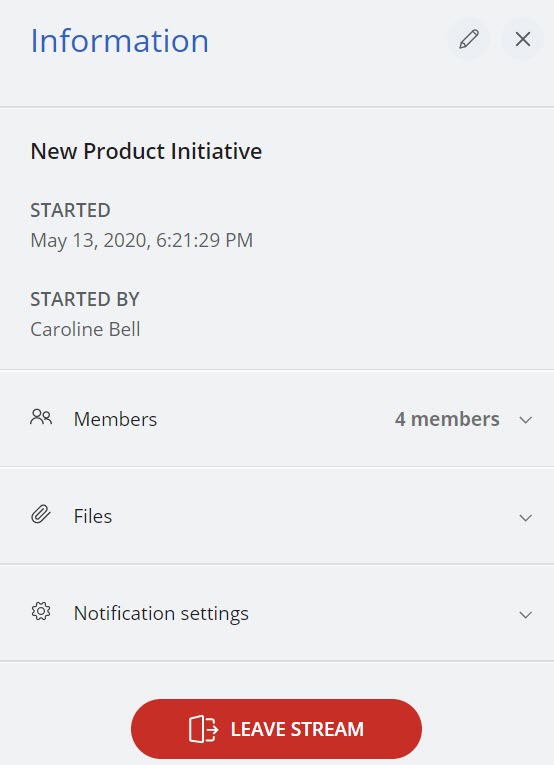Click the STARTED label
Viewport: 554px width, 765px height.
[x=70, y=210]
